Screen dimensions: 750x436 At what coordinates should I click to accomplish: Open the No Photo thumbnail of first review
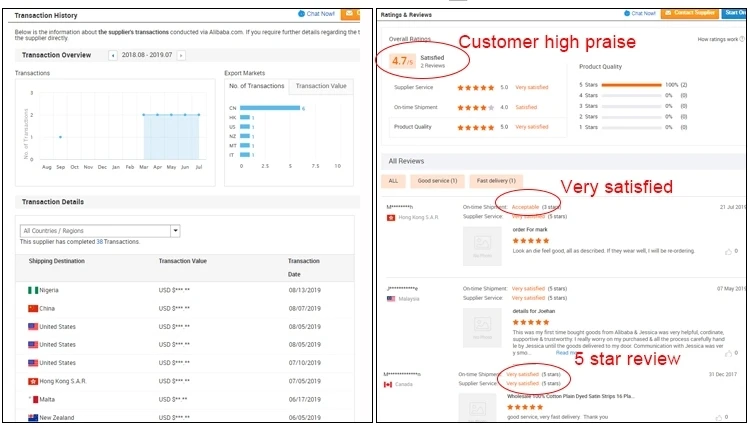[482, 245]
